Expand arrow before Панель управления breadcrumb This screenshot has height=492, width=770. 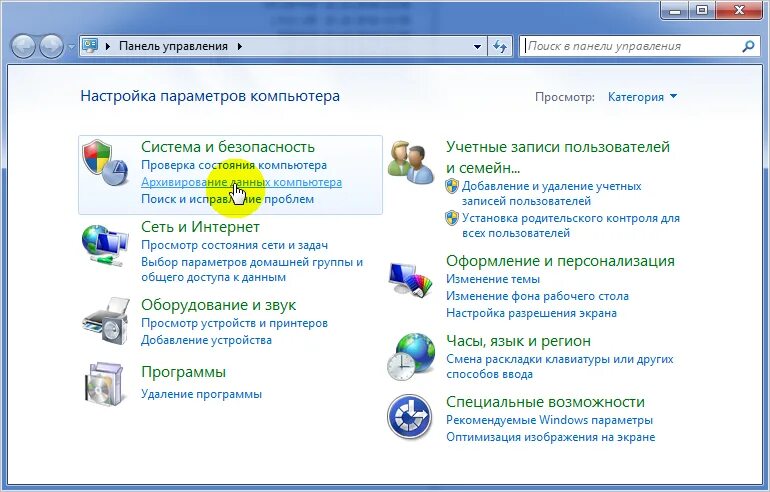coord(108,46)
